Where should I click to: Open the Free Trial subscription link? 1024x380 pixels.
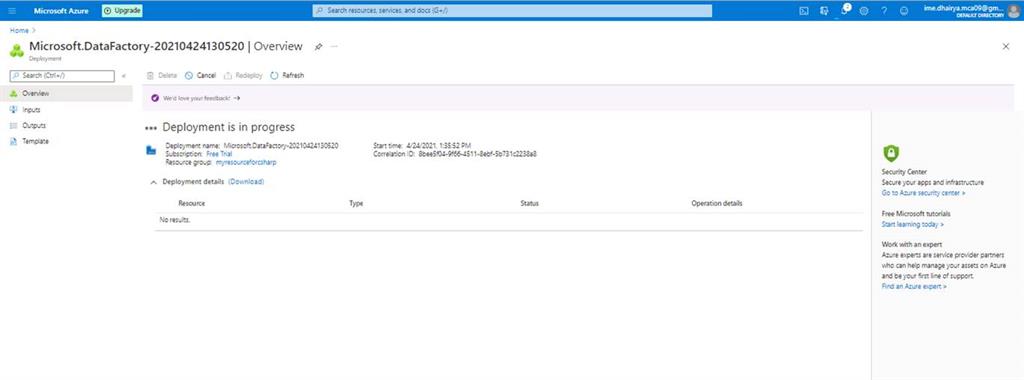219,153
